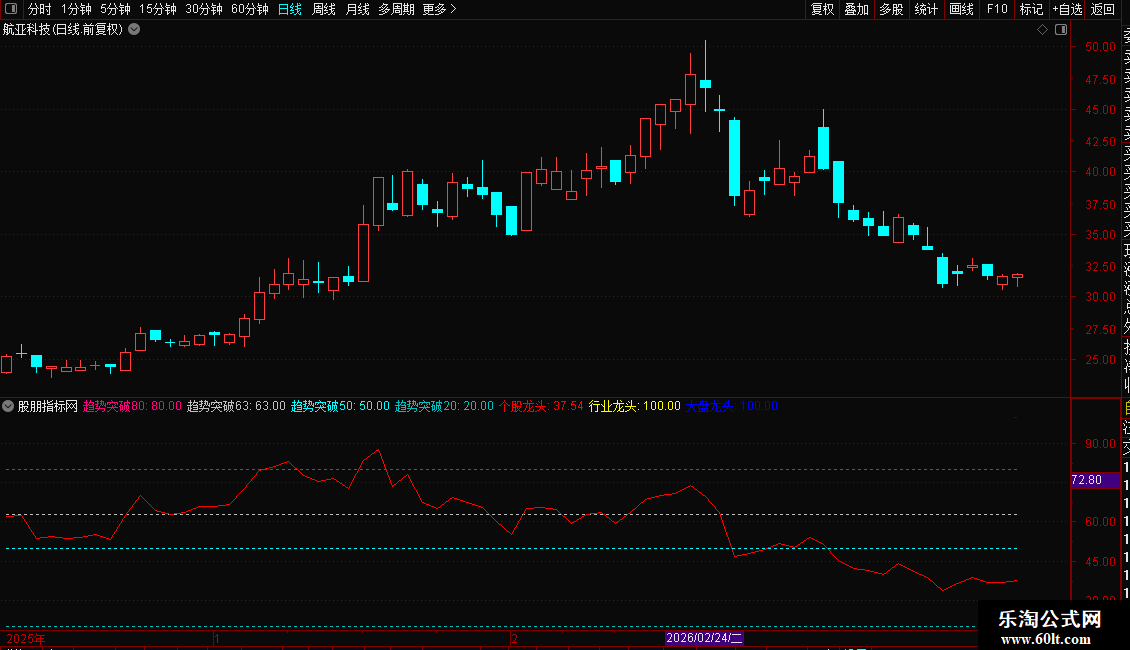The width and height of the screenshot is (1130, 650).
Task: Click the 60.00 indicator axis label
Action: click(1100, 522)
